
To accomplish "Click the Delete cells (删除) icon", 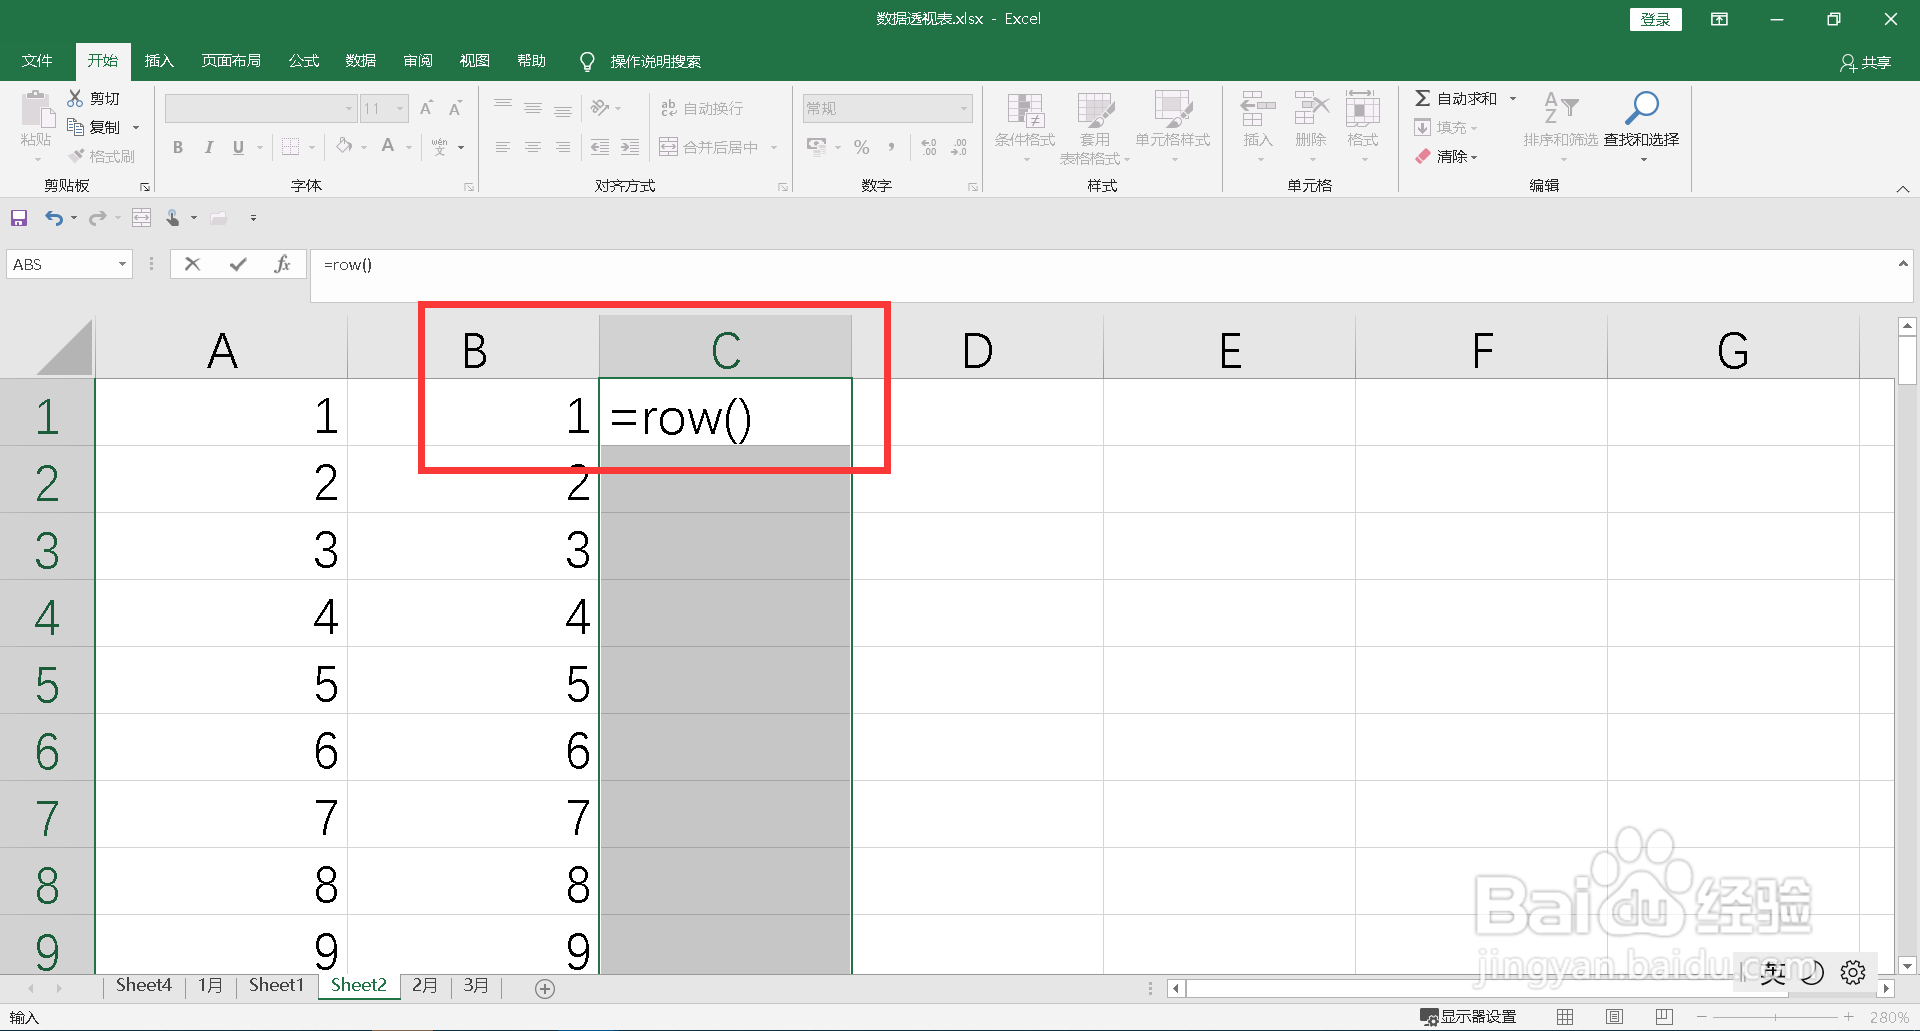I will click(1311, 108).
